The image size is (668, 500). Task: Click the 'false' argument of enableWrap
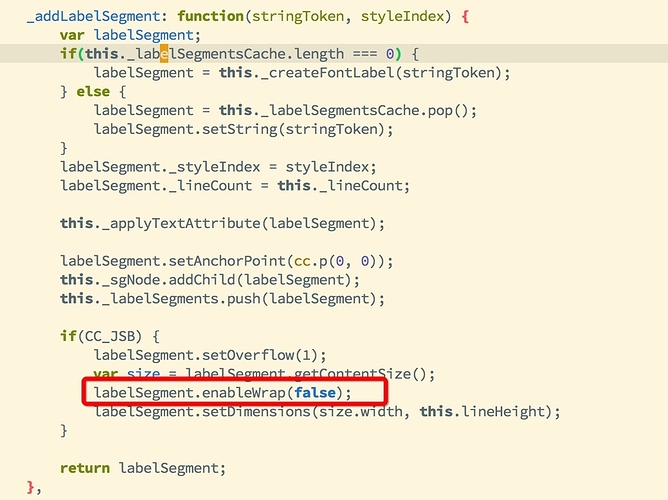click(x=314, y=393)
